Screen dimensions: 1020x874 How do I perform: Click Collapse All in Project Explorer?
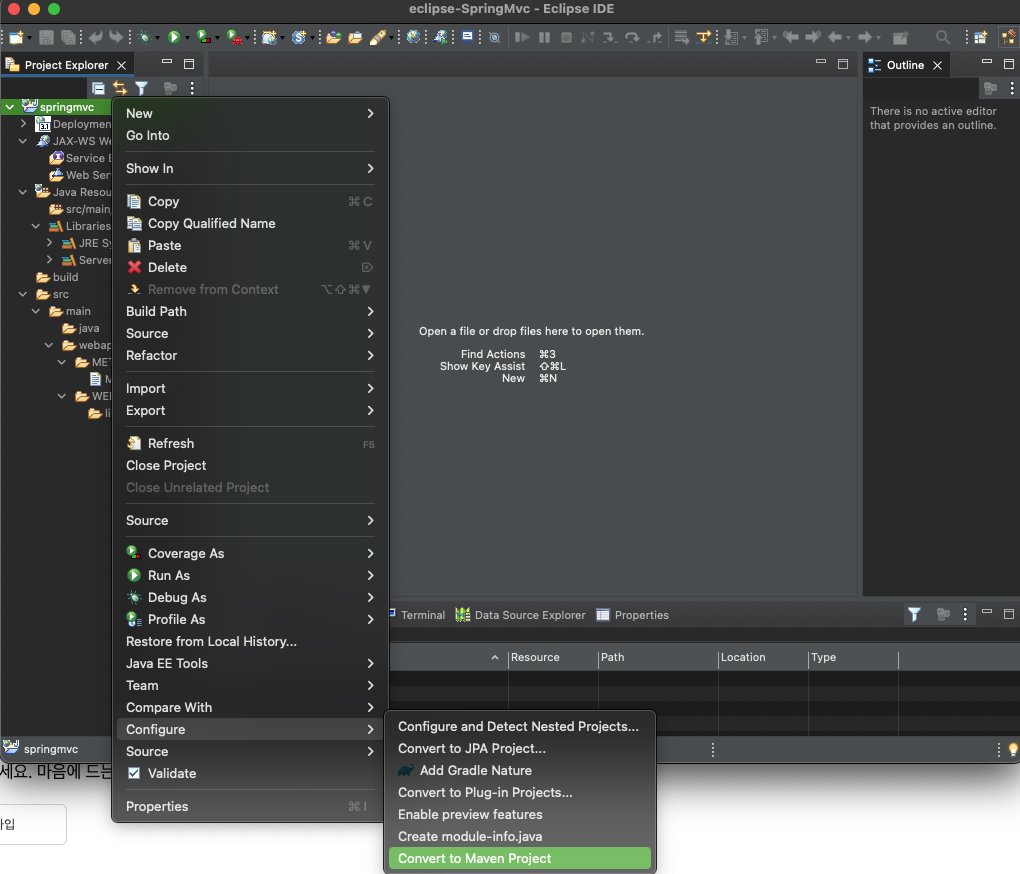tap(98, 88)
